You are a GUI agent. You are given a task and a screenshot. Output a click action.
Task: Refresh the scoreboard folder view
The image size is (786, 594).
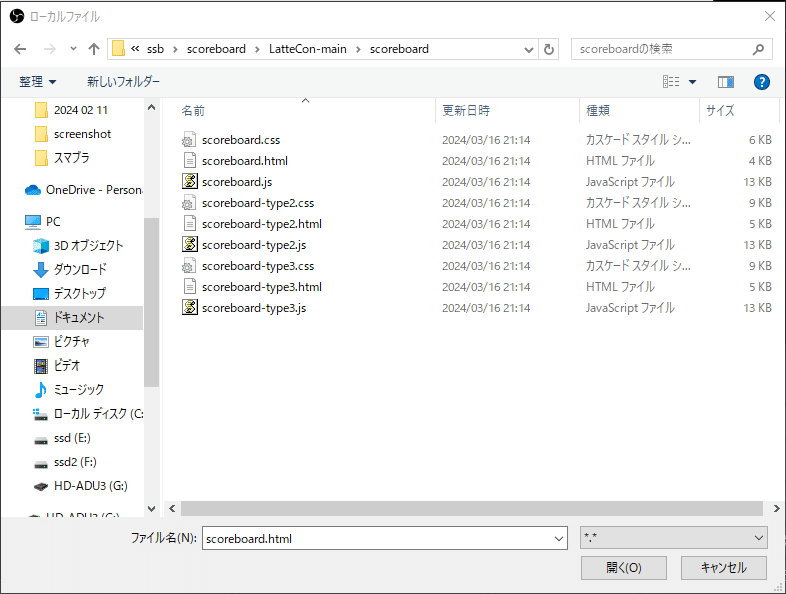point(549,49)
